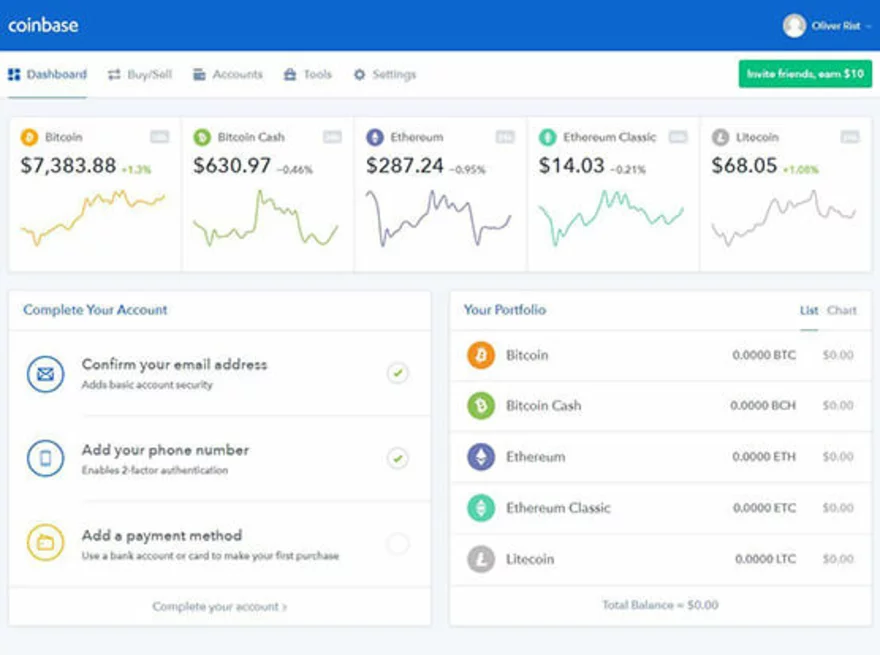
Task: Click the Bitcoin Cash icon in the price card
Action: click(x=202, y=137)
